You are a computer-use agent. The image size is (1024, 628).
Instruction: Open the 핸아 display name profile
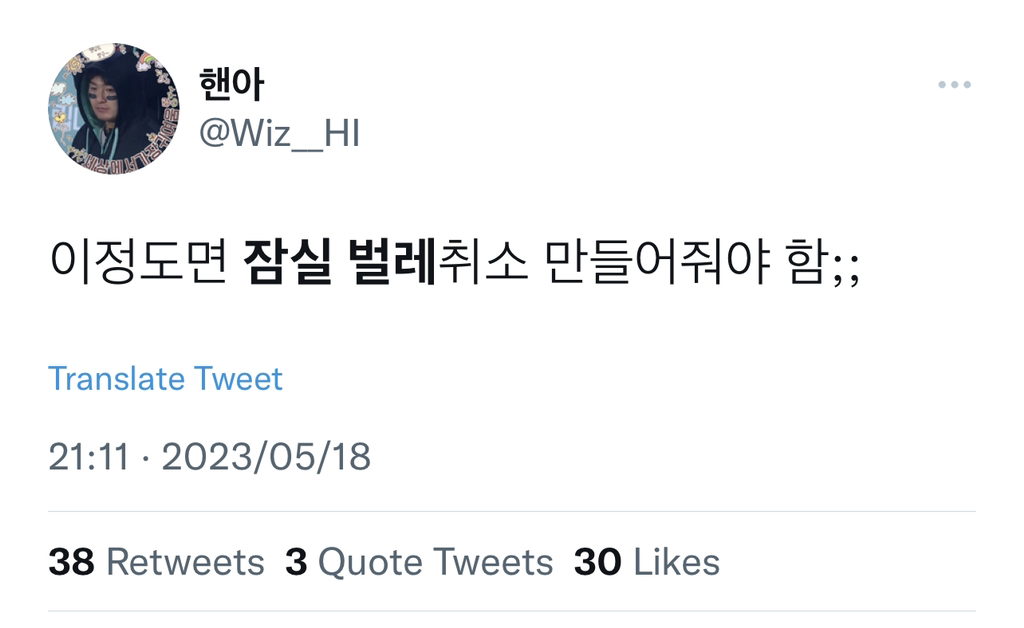tap(231, 85)
